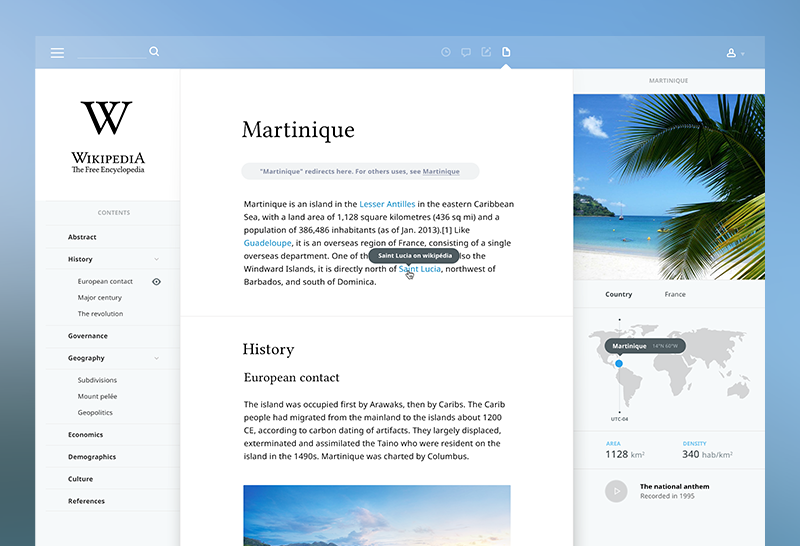The width and height of the screenshot is (800, 546).
Task: Play the national anthem recording
Action: 616,491
